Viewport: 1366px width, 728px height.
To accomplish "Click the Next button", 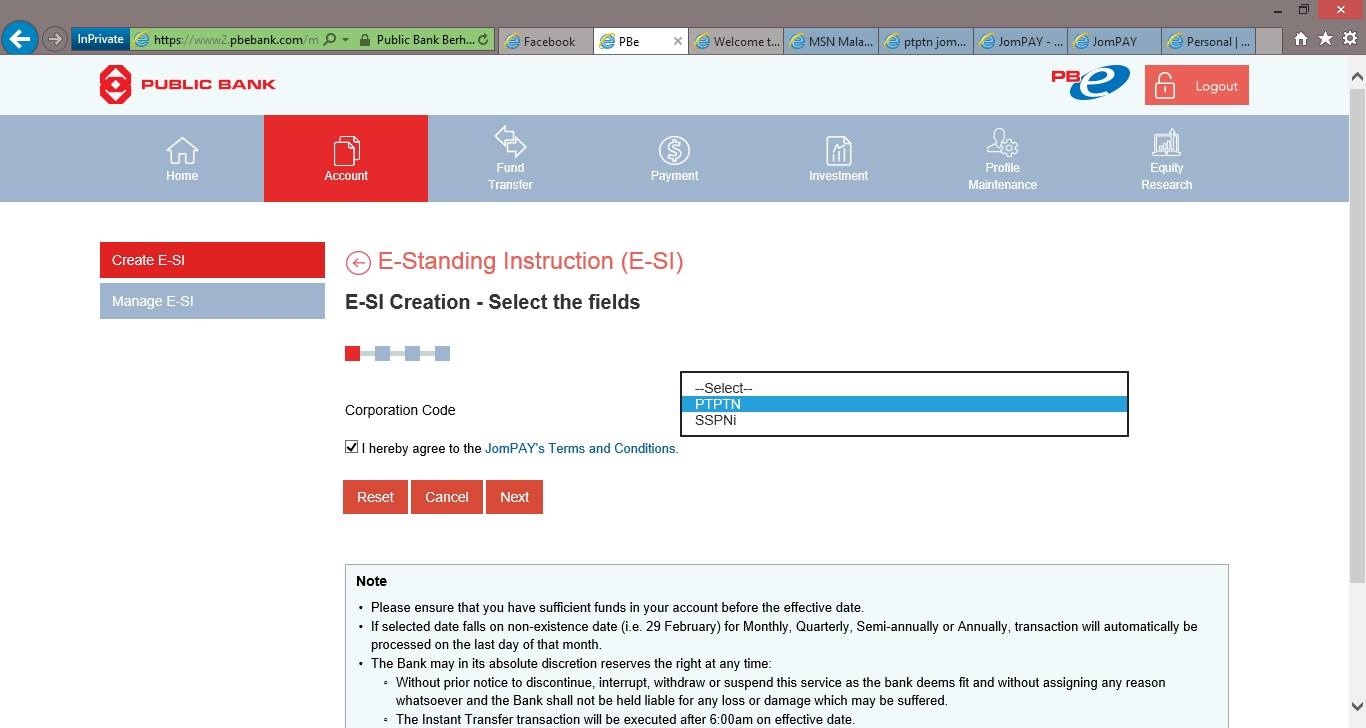I will pos(514,497).
